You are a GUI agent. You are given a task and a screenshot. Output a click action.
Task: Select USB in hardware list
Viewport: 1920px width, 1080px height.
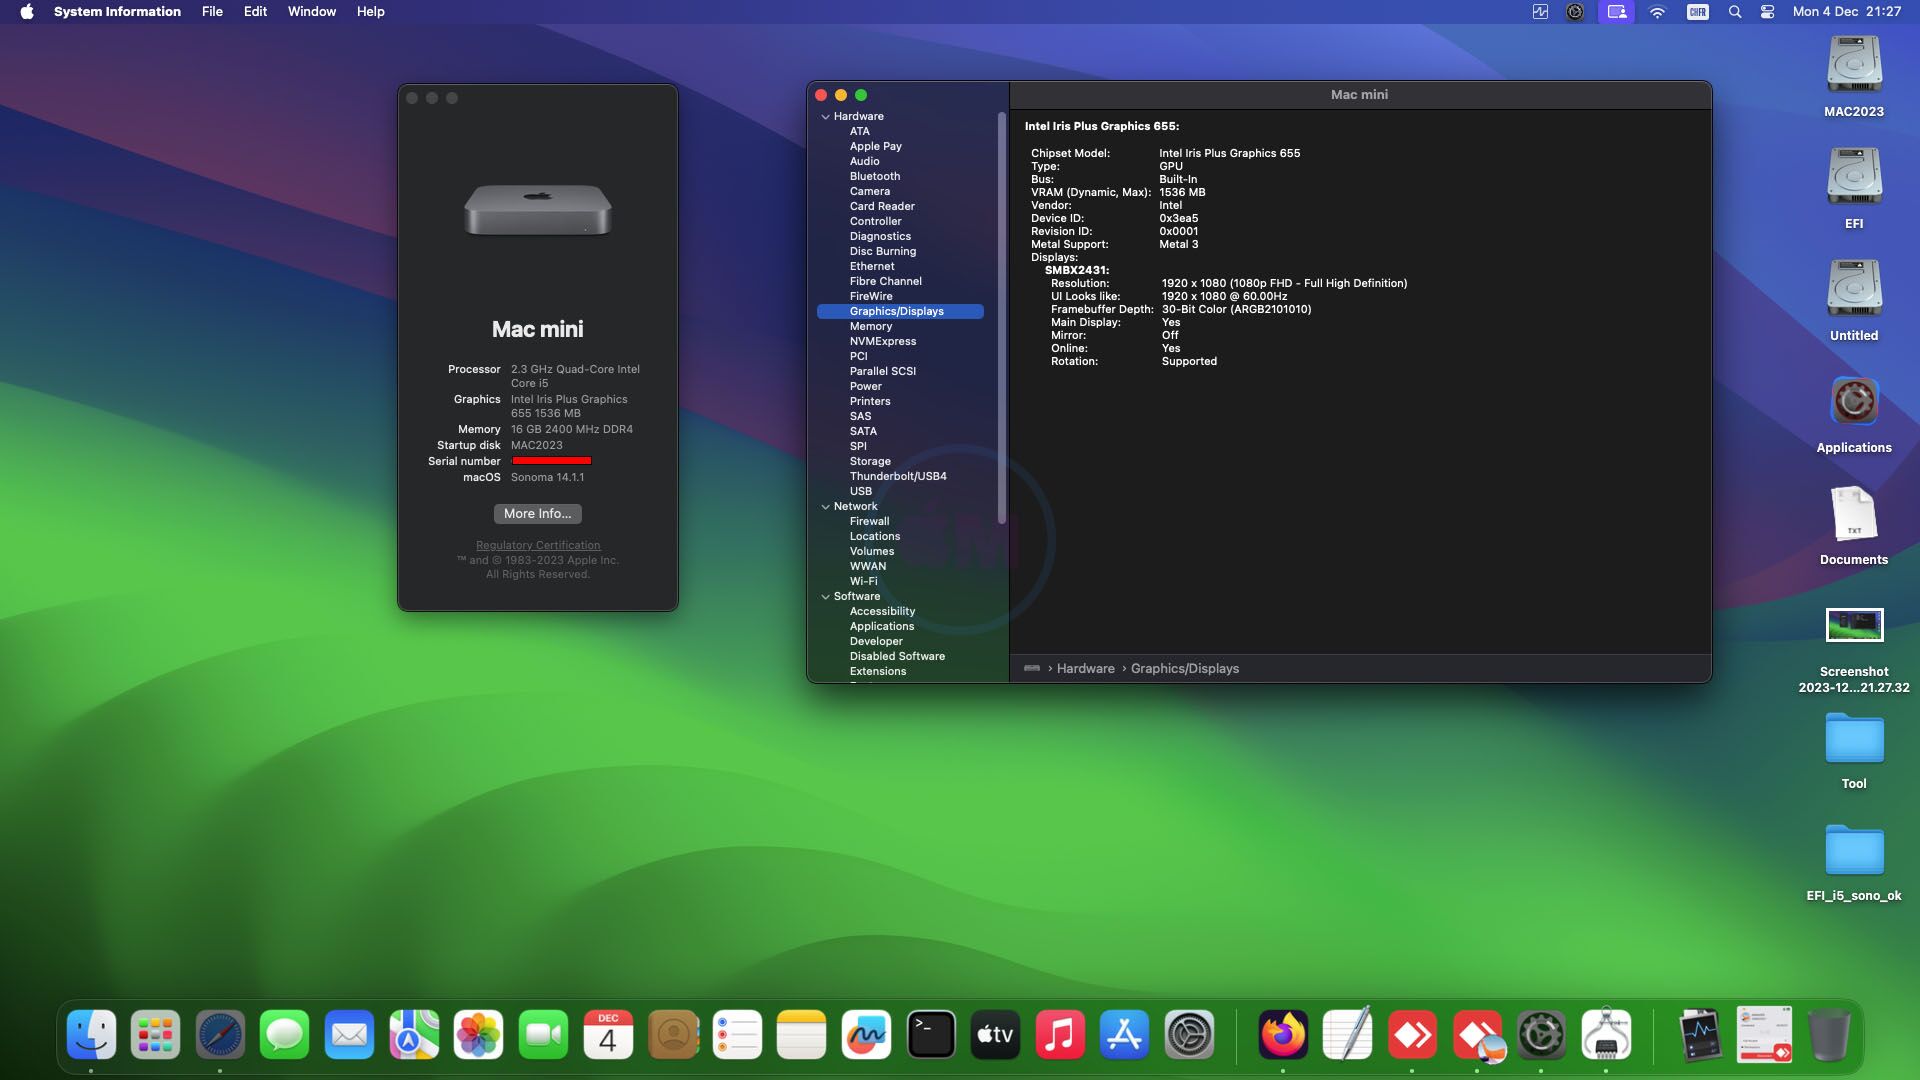[861, 492]
